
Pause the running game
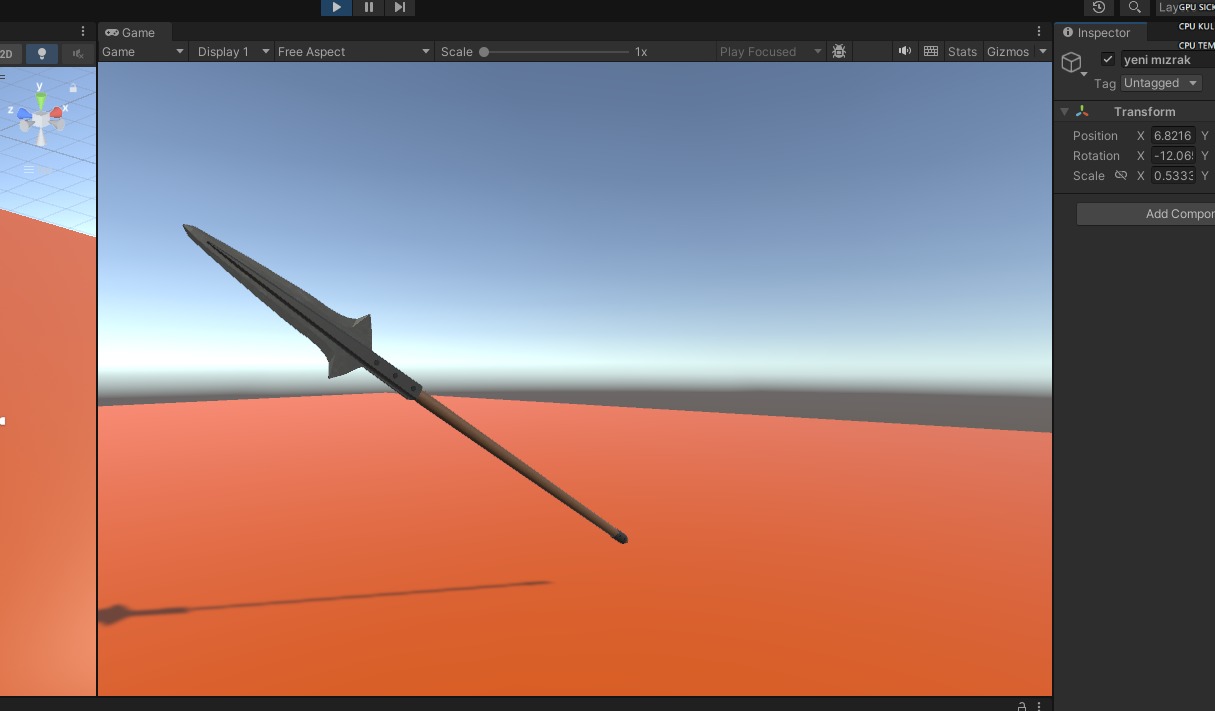click(368, 7)
